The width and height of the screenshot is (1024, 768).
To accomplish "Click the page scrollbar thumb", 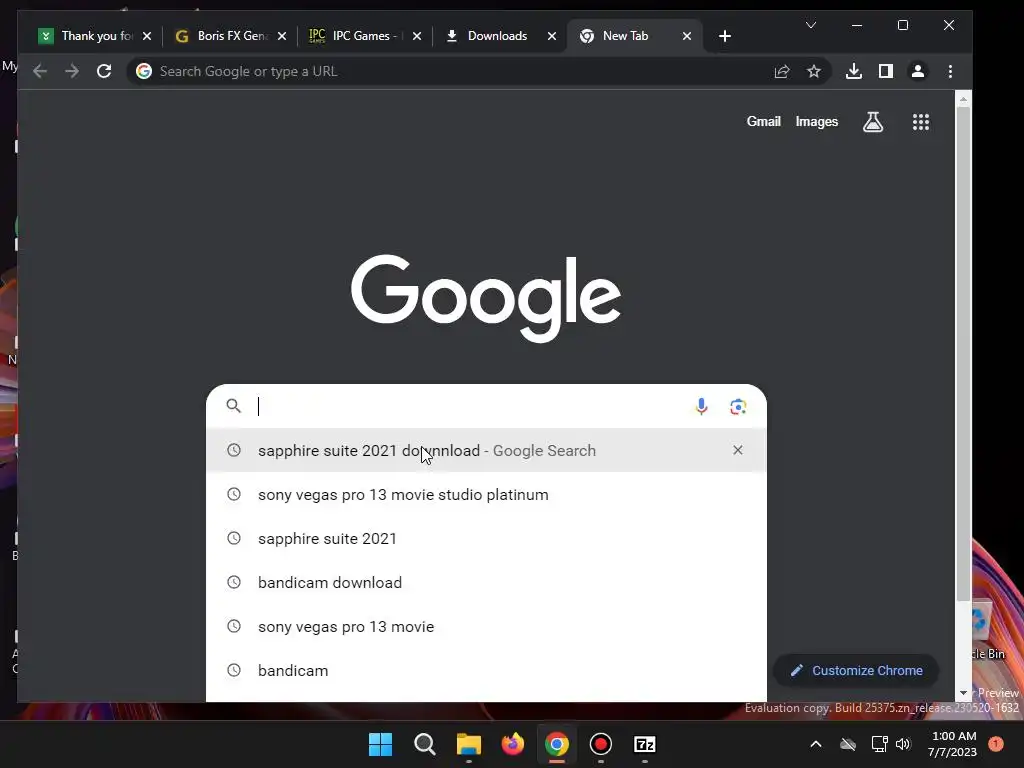I will [x=963, y=353].
